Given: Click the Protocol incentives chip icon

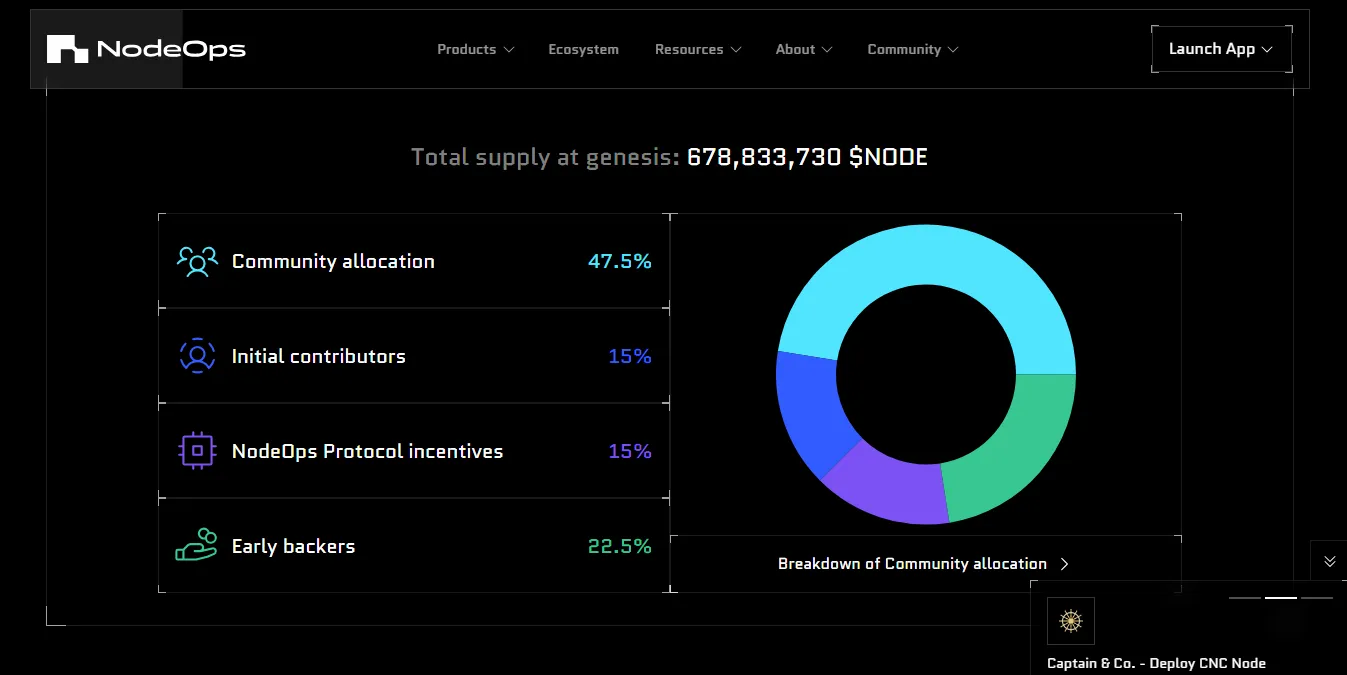Looking at the screenshot, I should (x=197, y=451).
